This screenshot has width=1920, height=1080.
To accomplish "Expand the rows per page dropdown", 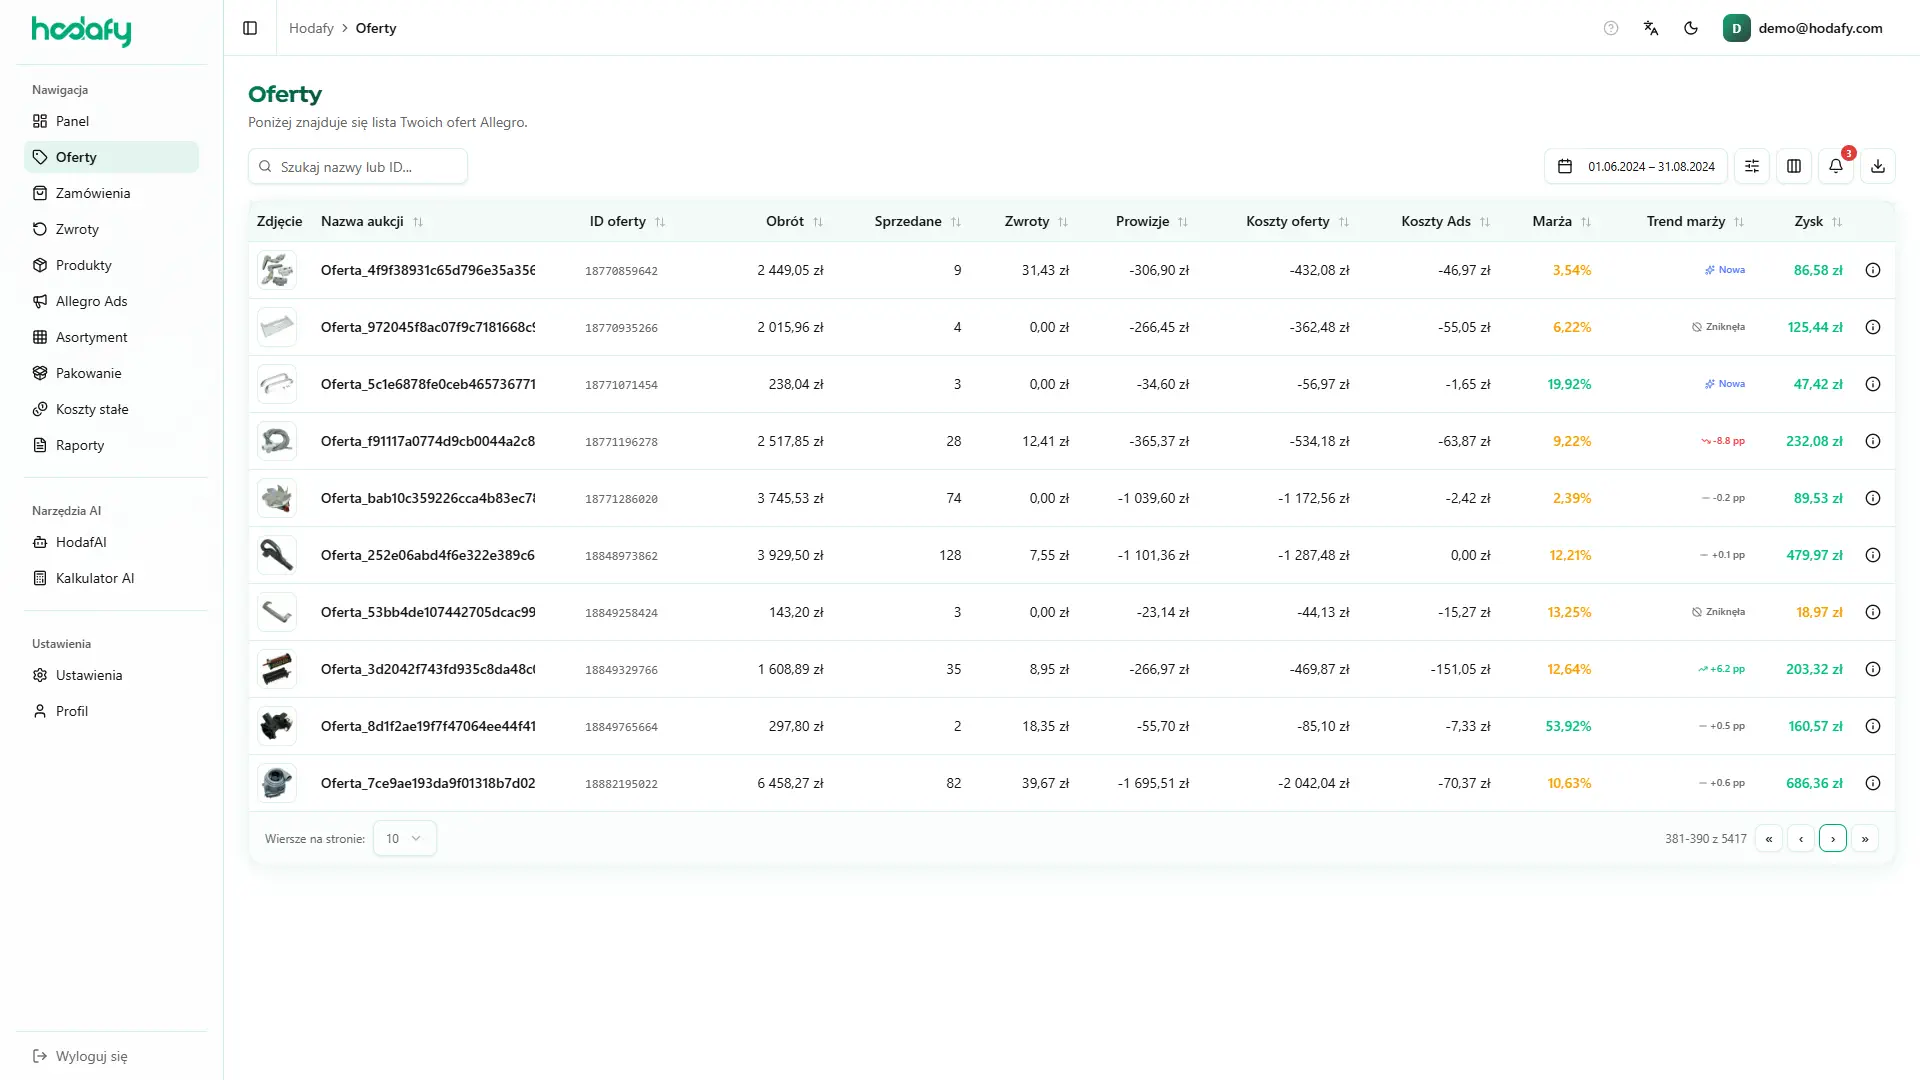I will pyautogui.click(x=404, y=838).
